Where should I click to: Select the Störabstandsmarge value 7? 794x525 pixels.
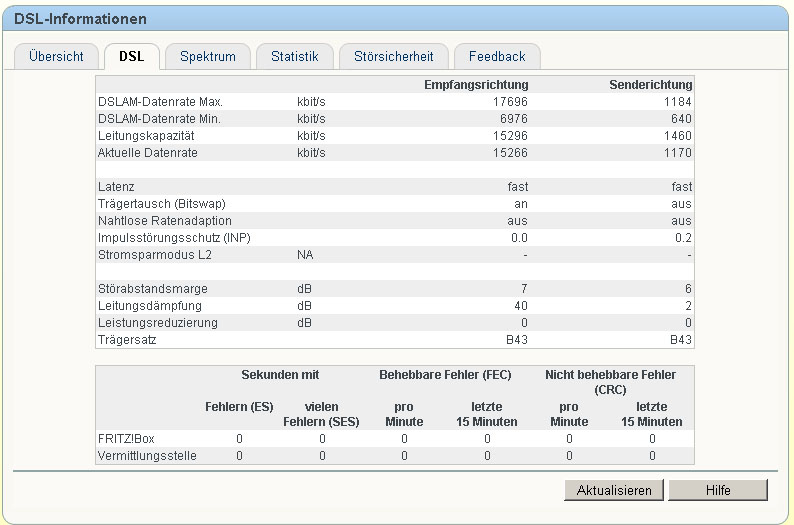[x=524, y=289]
